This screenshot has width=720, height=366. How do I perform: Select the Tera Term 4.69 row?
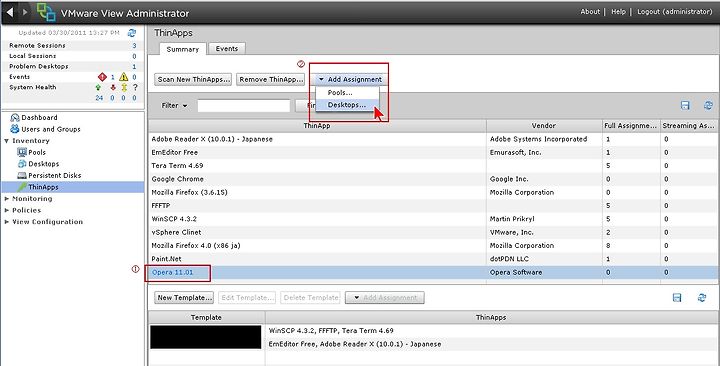432,165
